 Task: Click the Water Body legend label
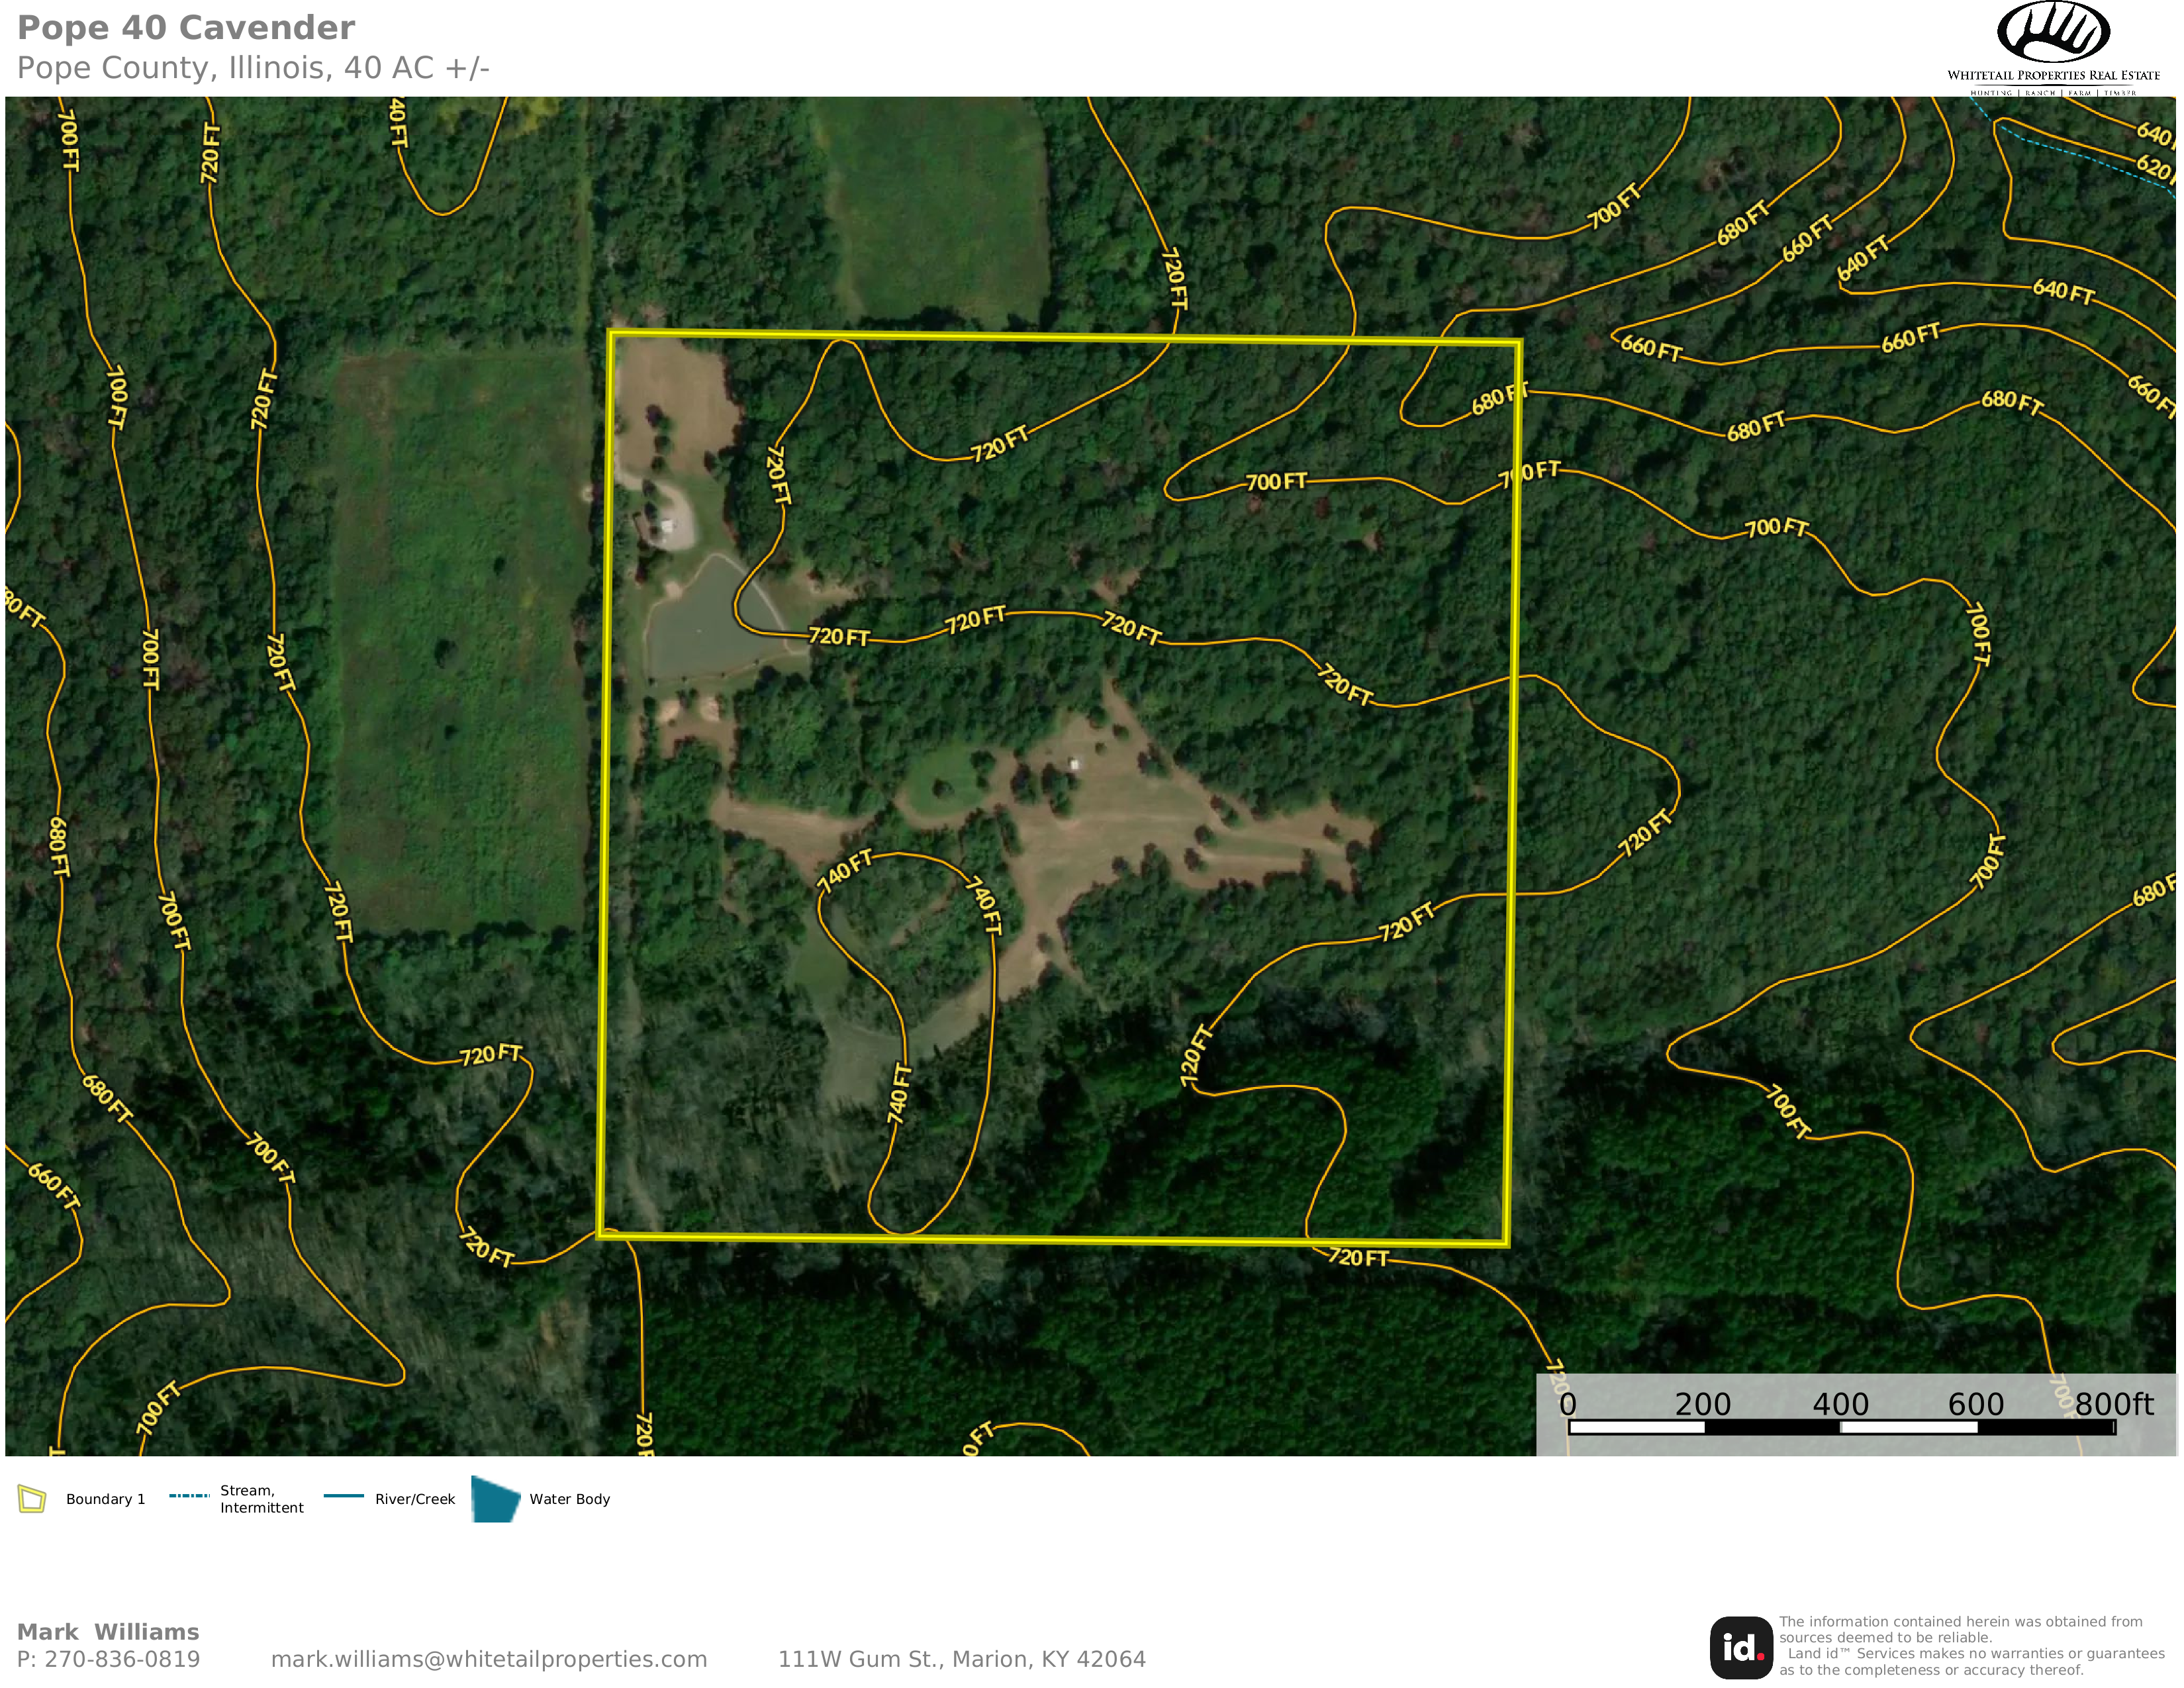569,1499
